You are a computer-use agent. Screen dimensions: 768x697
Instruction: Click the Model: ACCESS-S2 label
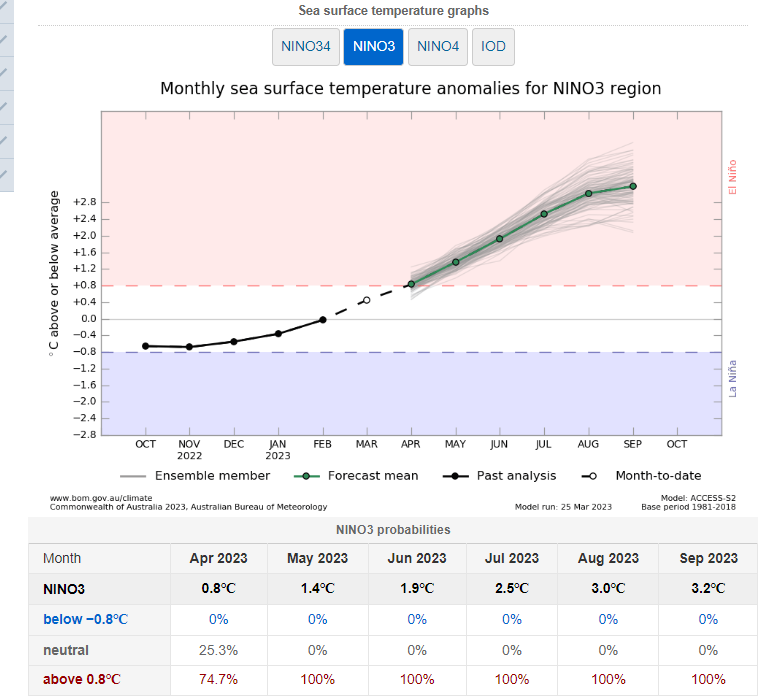tap(698, 498)
